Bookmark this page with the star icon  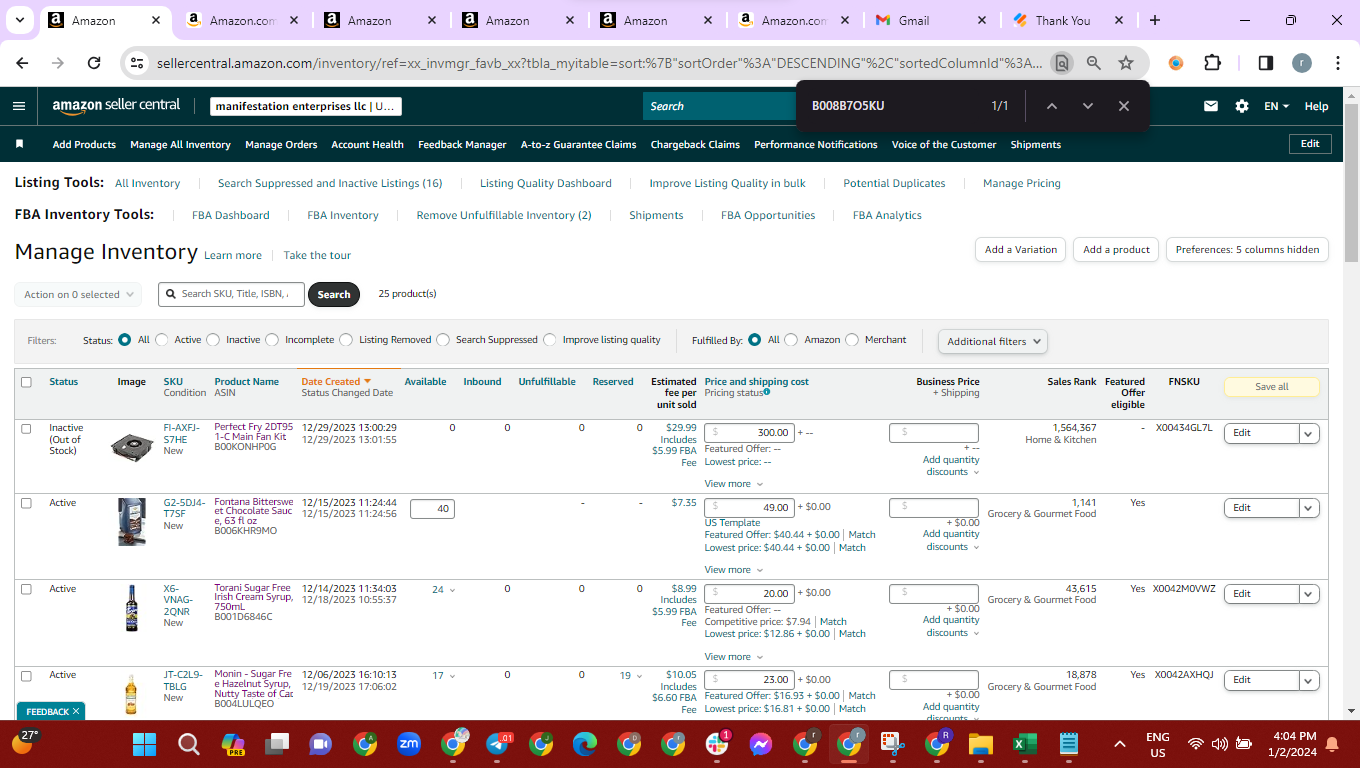coord(1126,63)
